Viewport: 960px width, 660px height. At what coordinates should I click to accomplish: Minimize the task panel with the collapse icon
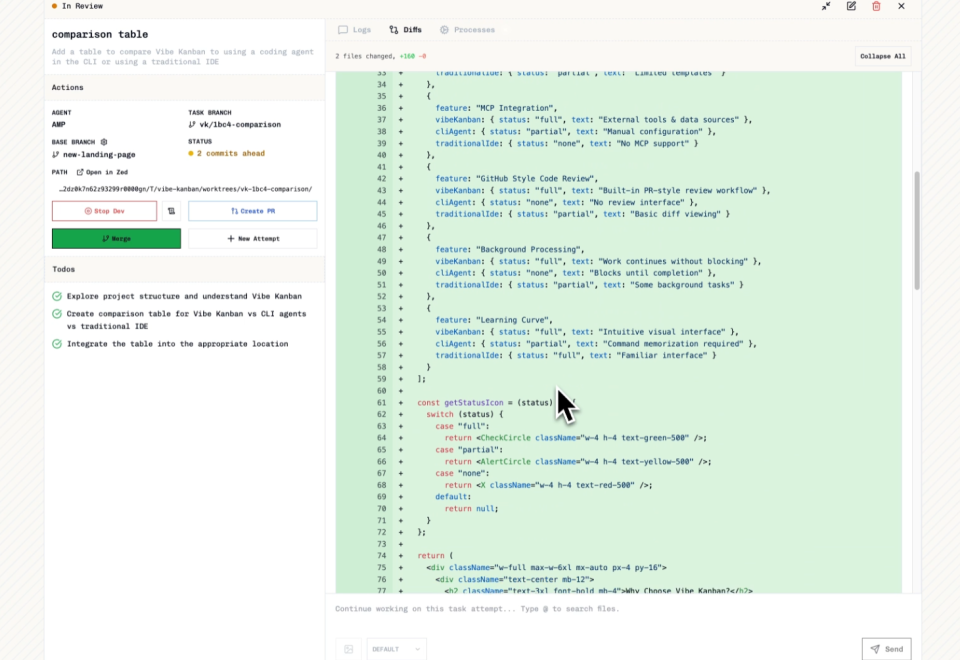tap(826, 6)
